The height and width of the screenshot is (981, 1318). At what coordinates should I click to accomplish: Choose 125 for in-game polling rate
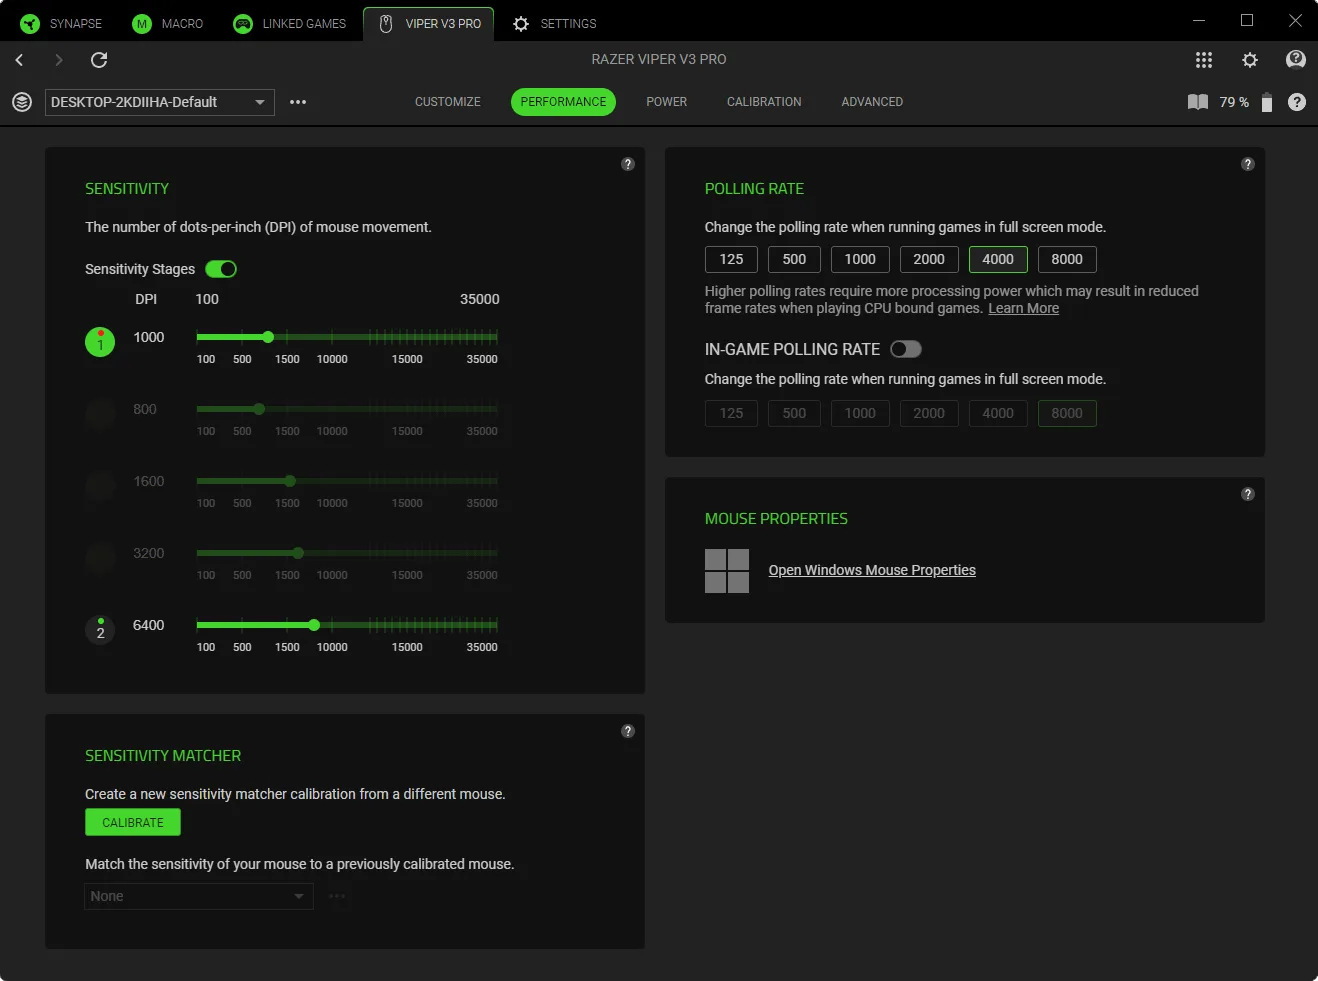tap(732, 413)
